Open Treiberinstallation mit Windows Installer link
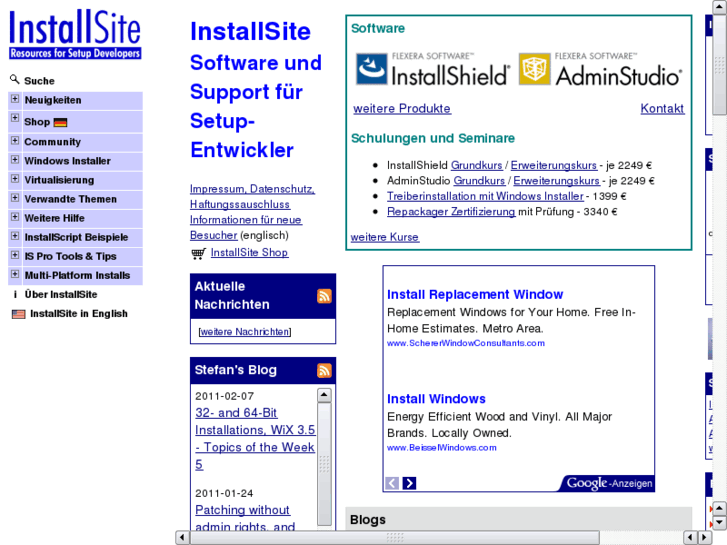Image resolution: width=727 pixels, height=545 pixels. pos(485,196)
